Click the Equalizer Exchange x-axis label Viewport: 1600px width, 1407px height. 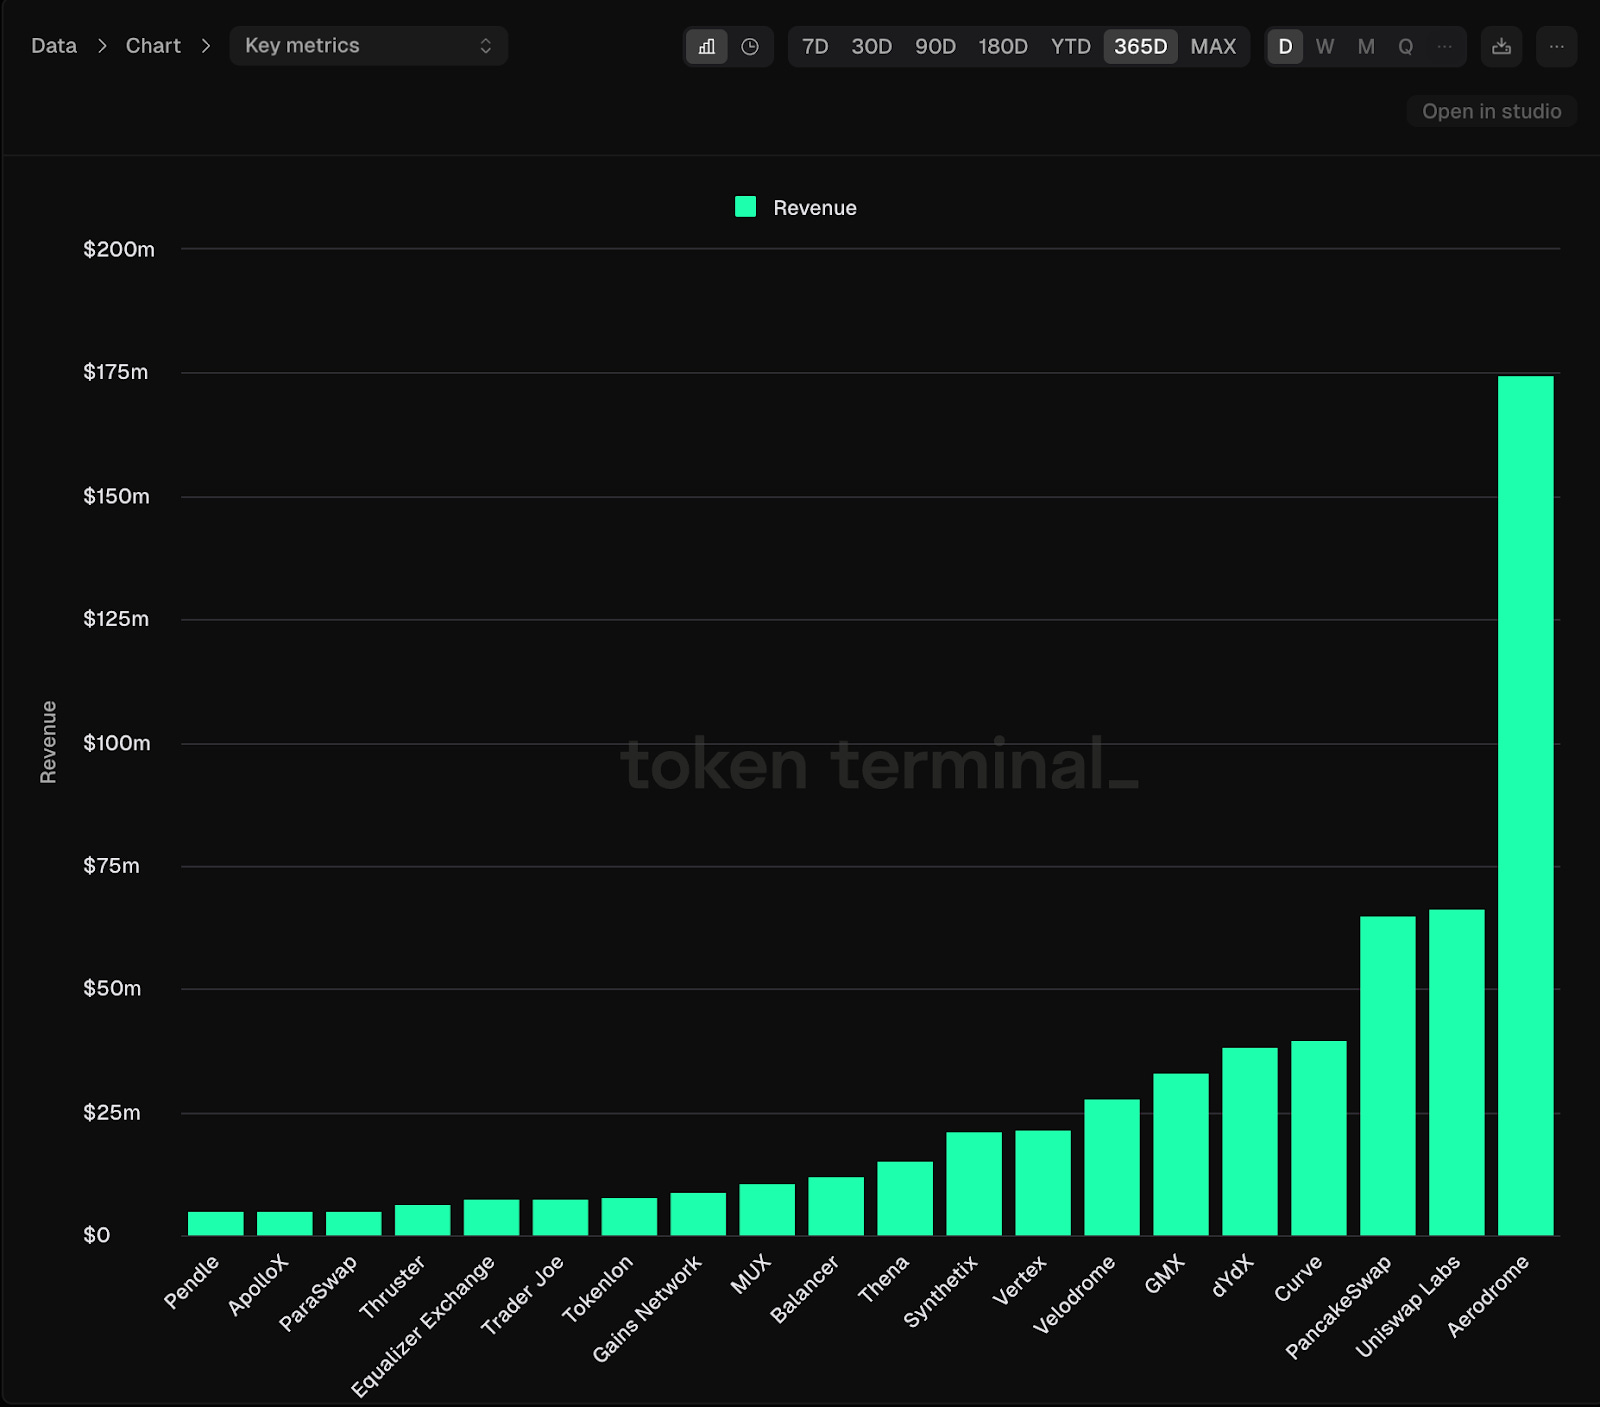coord(423,1326)
